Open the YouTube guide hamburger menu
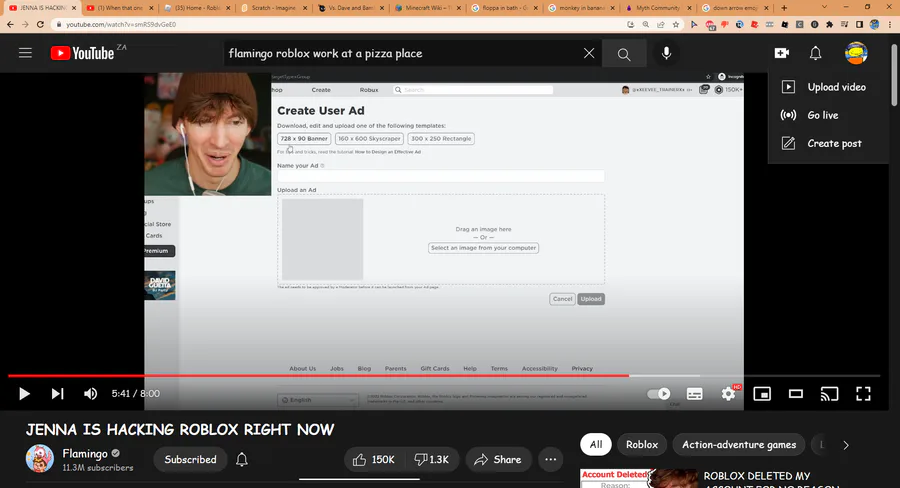The height and width of the screenshot is (488, 900). point(25,53)
